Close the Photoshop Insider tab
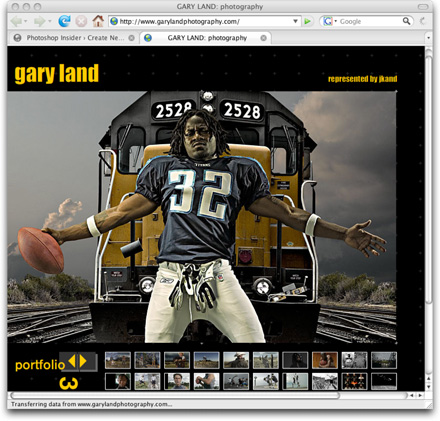This screenshot has width=440, height=421. pyautogui.click(x=132, y=38)
